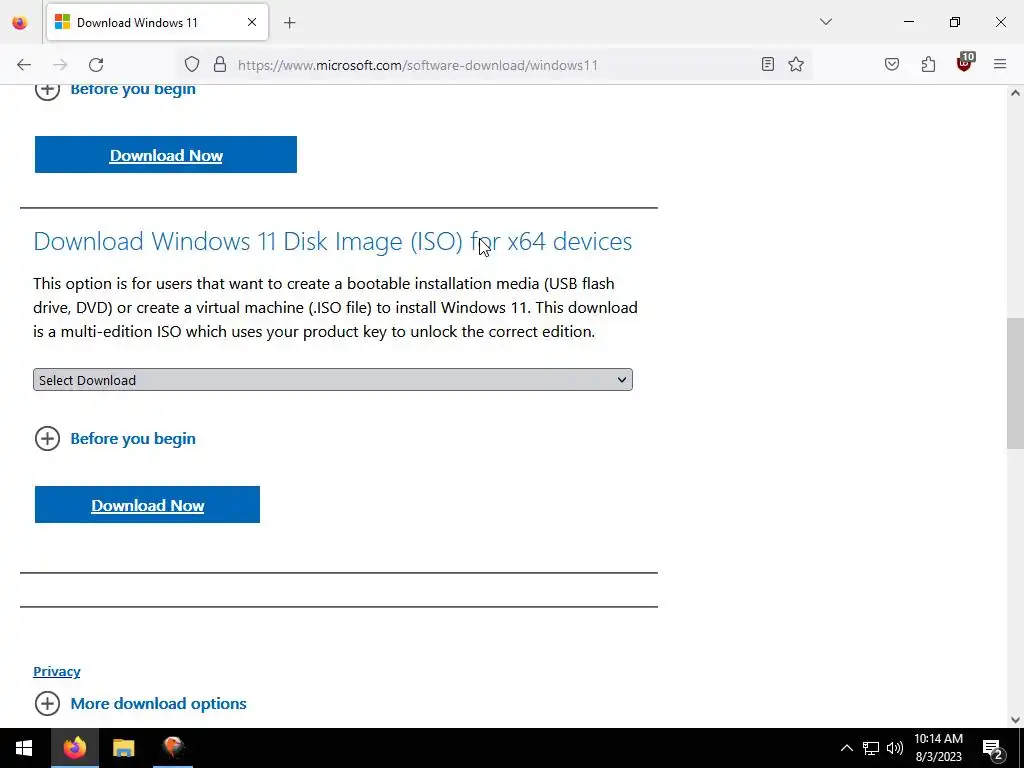List all tabs with the chevron
This screenshot has height=768, width=1024.
826,22
